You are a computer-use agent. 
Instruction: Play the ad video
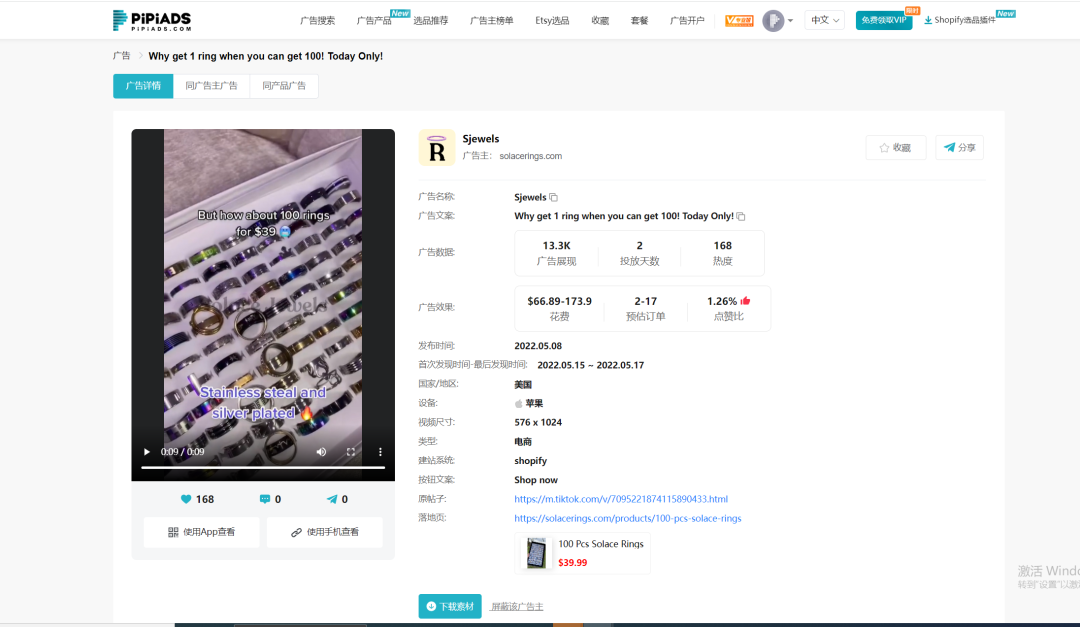147,452
